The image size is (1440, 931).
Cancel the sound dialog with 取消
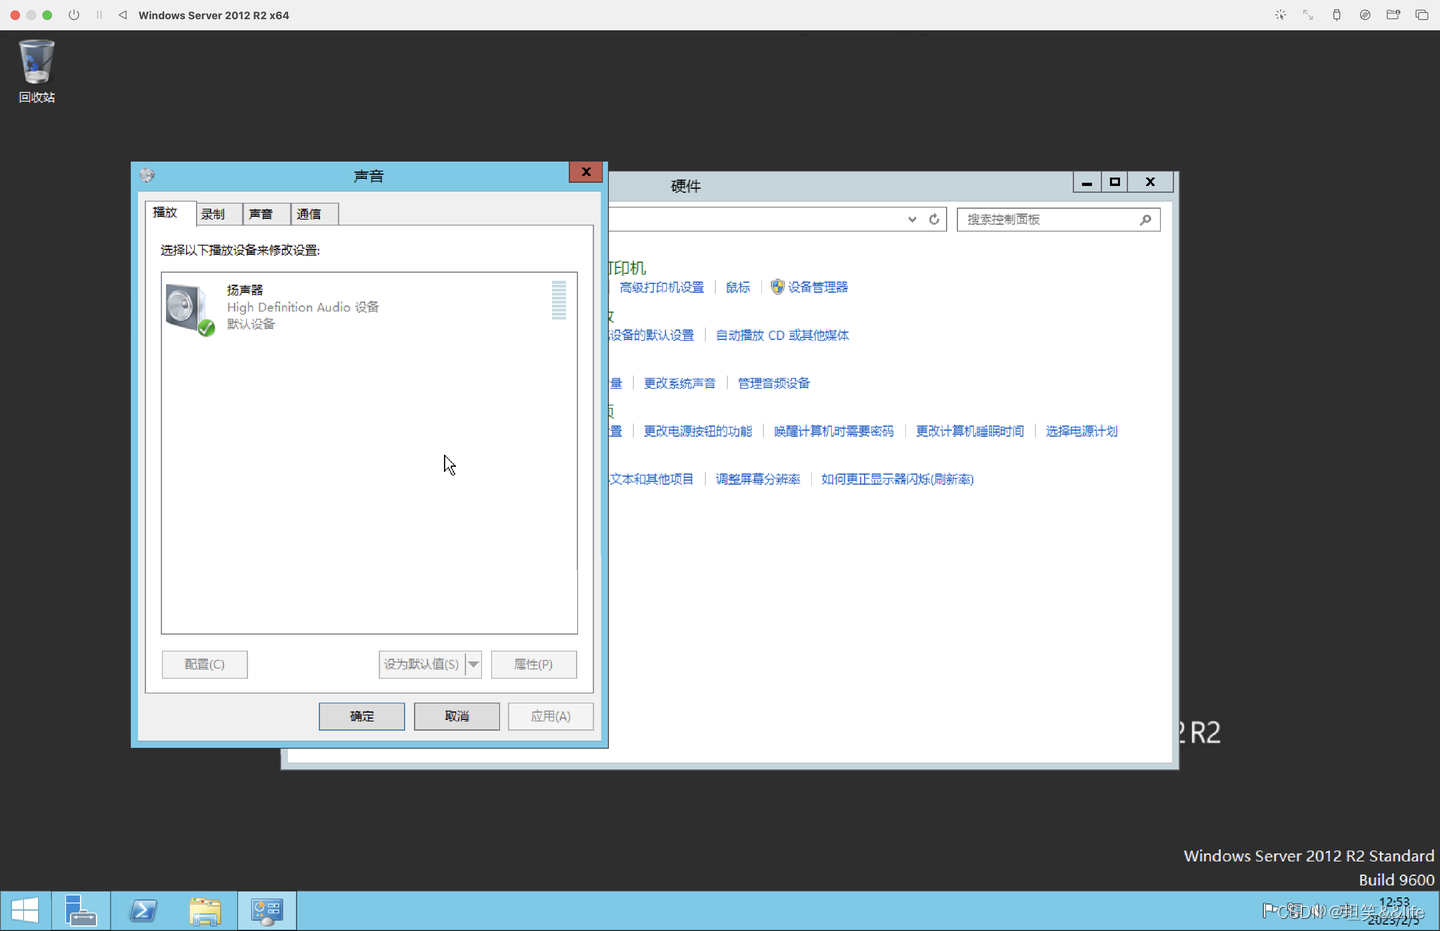tap(457, 716)
